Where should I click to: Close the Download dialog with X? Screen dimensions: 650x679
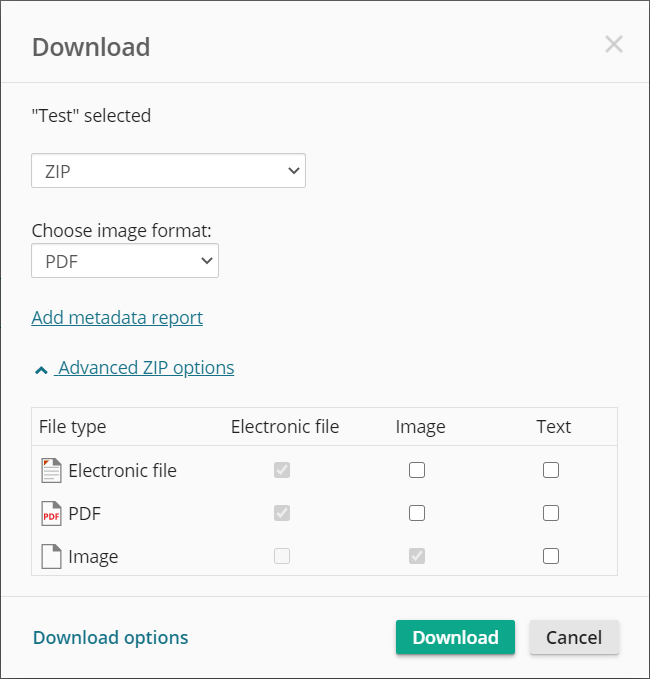[x=613, y=44]
